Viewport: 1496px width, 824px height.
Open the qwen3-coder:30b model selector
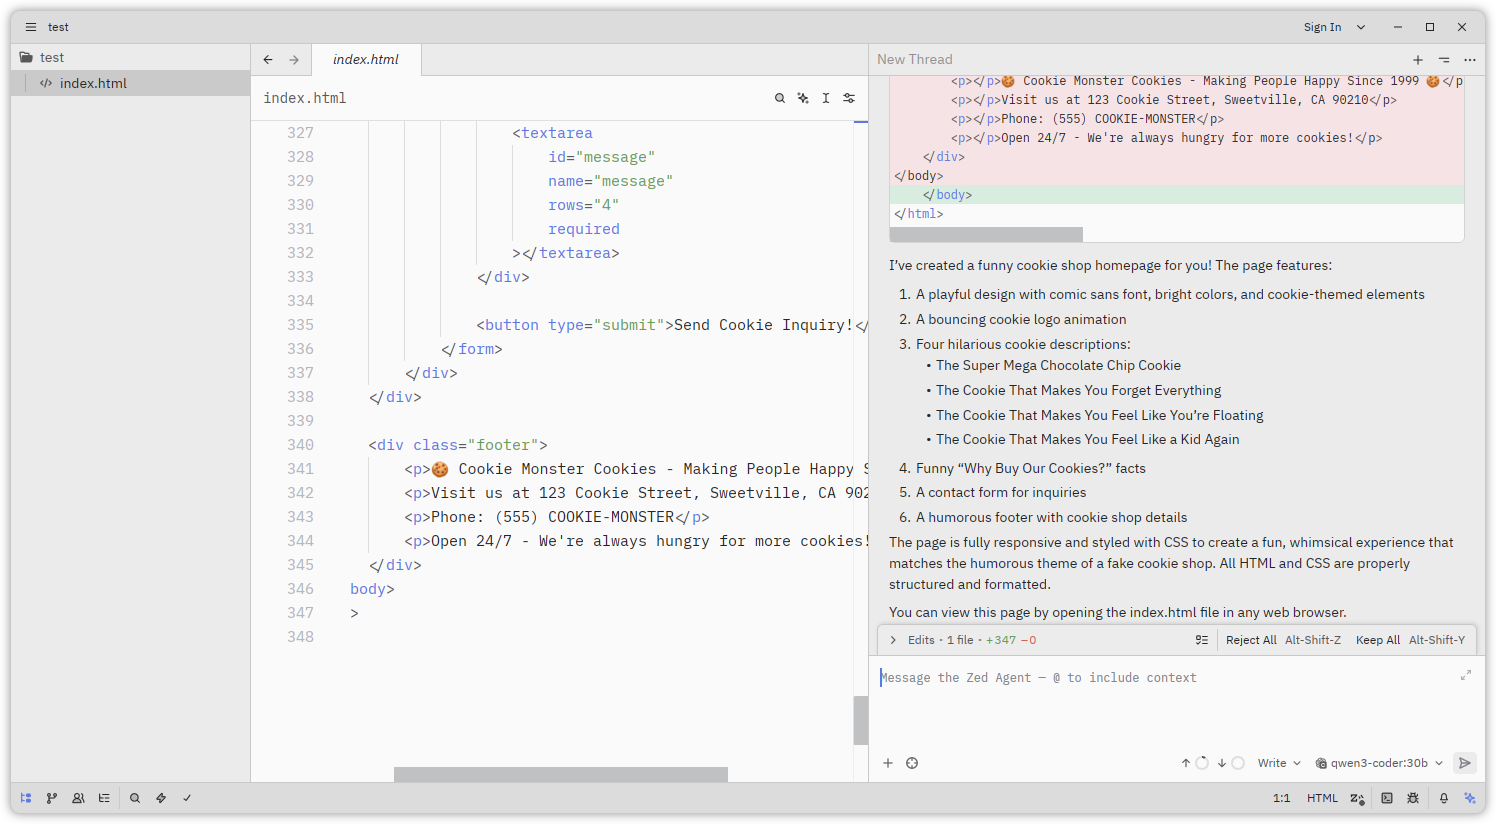(x=1379, y=763)
